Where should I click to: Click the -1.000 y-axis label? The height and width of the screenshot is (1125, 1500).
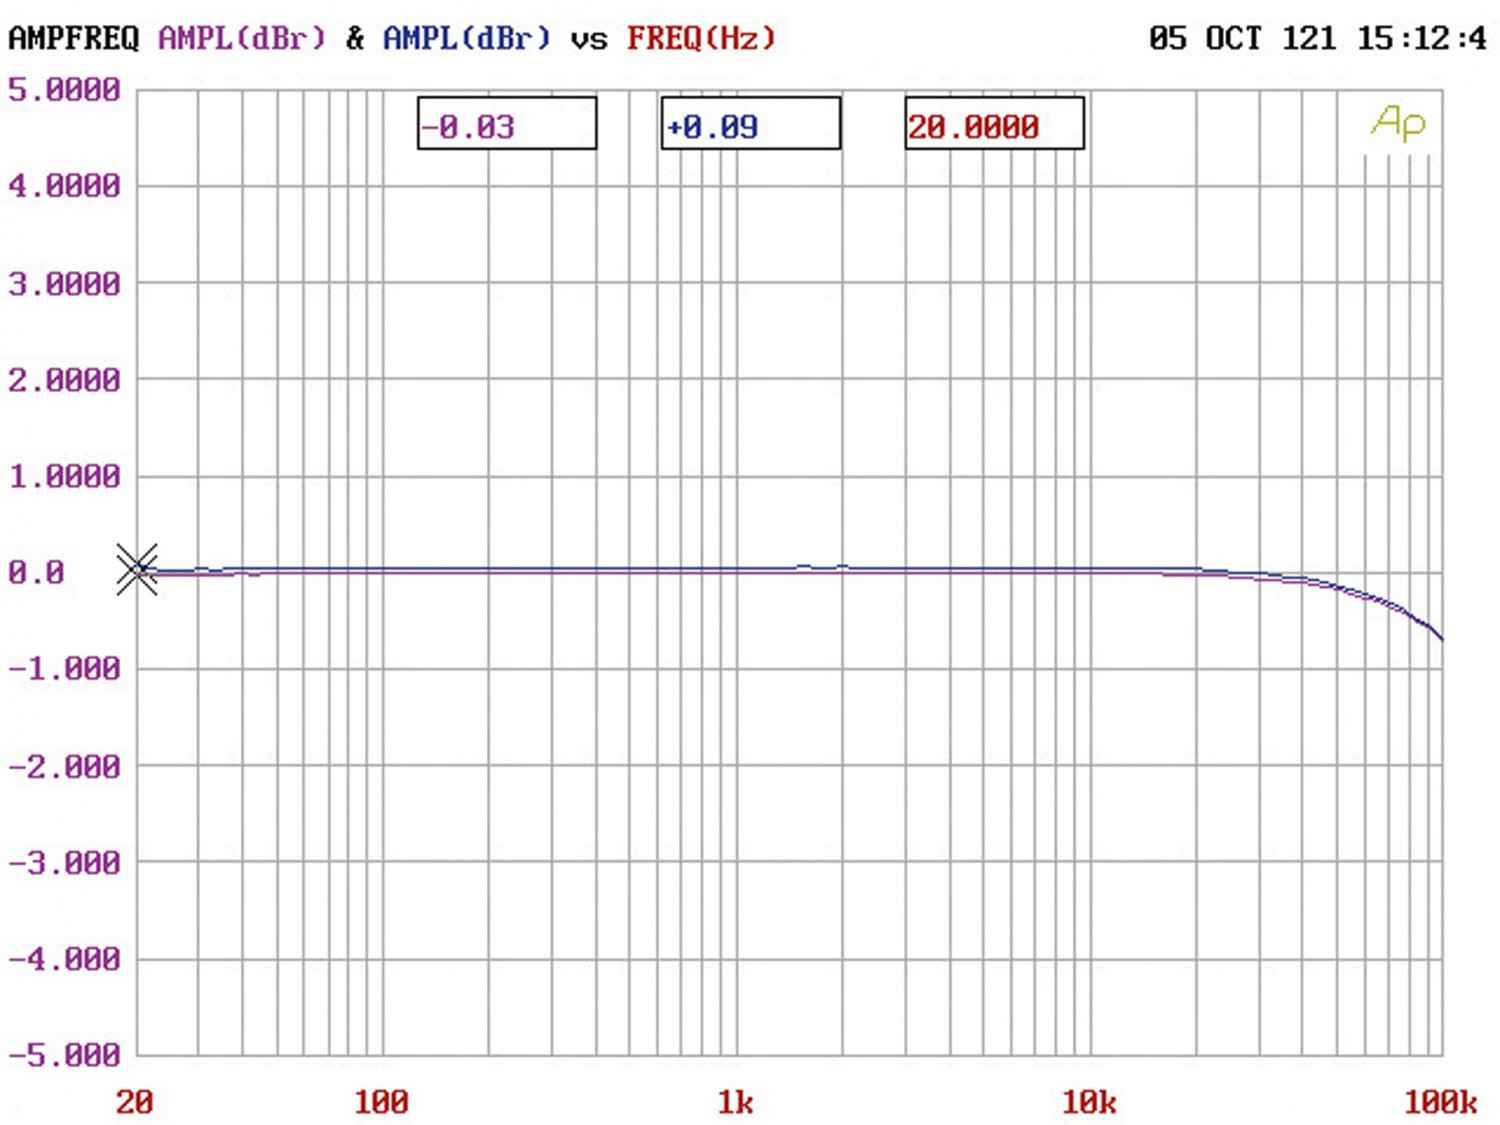(x=64, y=668)
